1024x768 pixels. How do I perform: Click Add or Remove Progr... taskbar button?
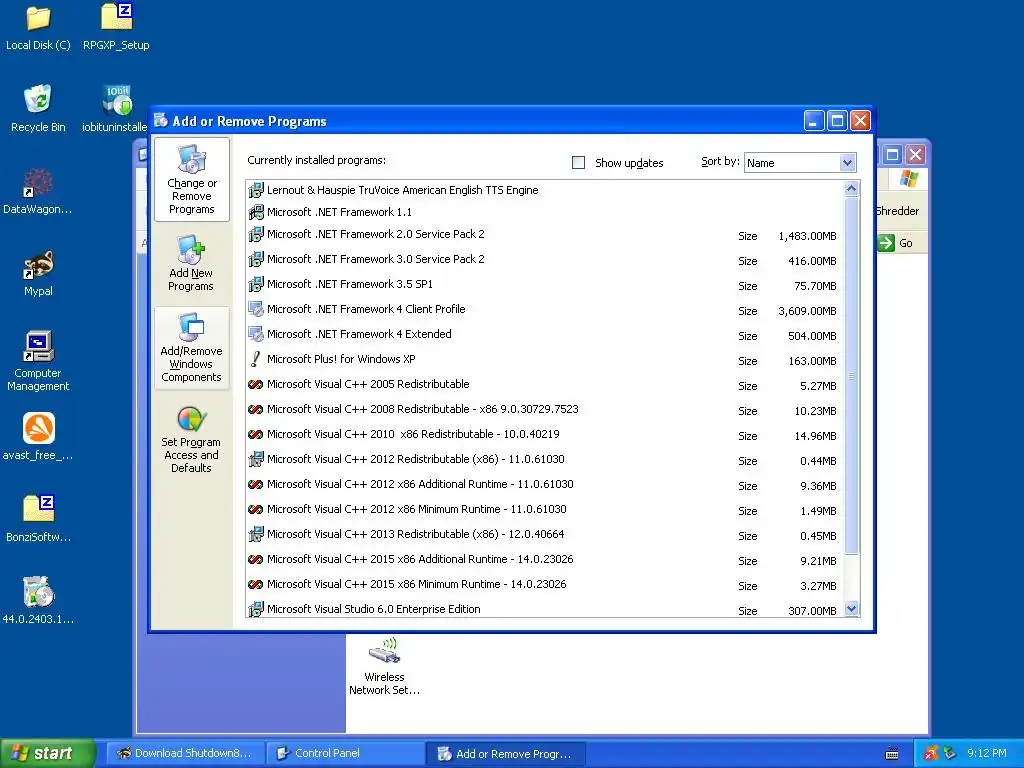pos(505,754)
